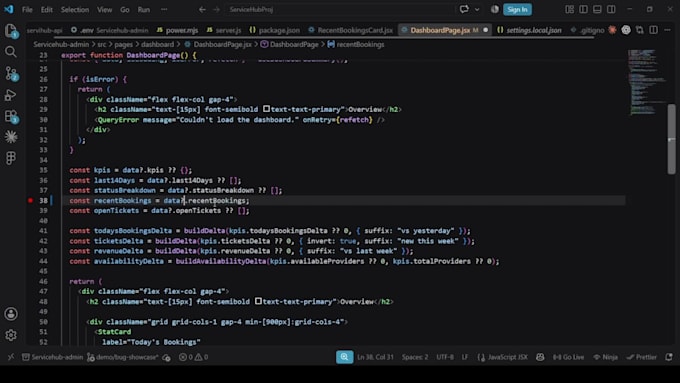Switch to the power.mjs tab
This screenshot has width=680, height=383.
coord(177,30)
